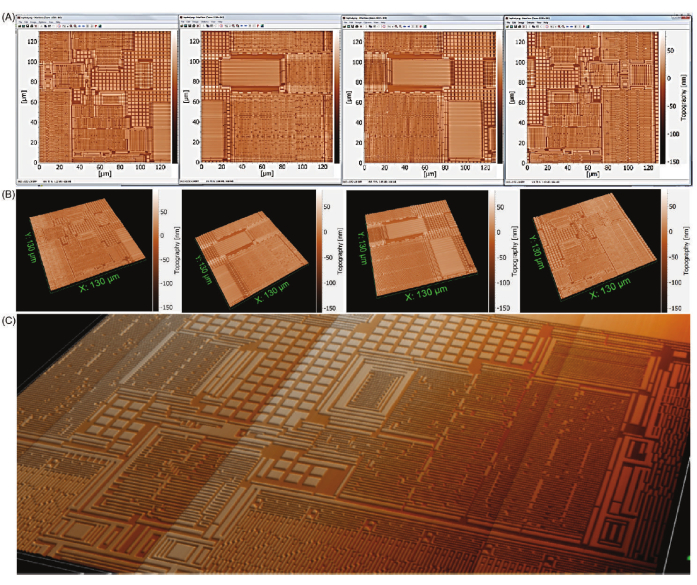Viewport: 697px width, 585px height.
Task: Click the x-axis '[µm]' label in the fourth window
Action: [x=593, y=175]
